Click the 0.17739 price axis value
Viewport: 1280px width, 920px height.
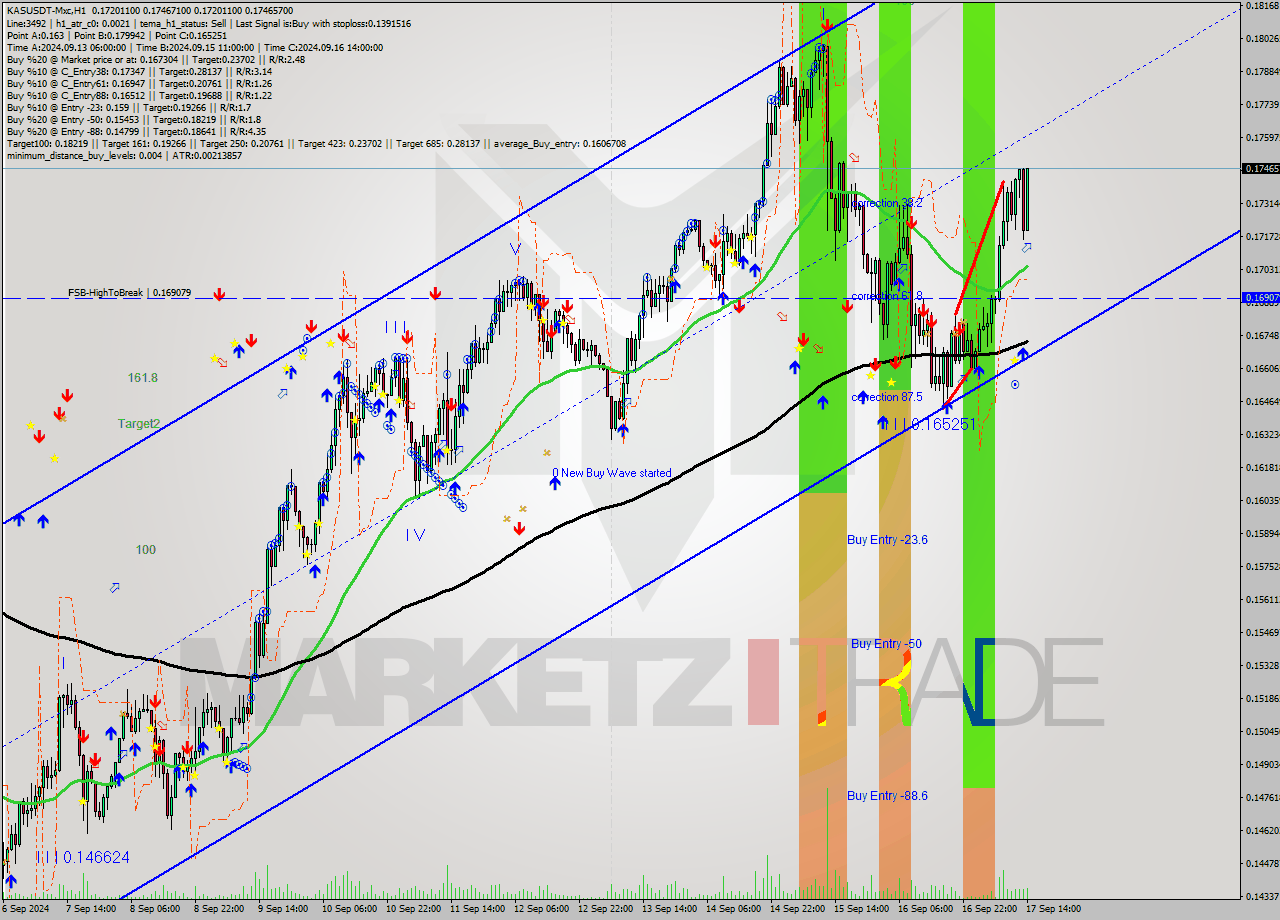(1262, 104)
